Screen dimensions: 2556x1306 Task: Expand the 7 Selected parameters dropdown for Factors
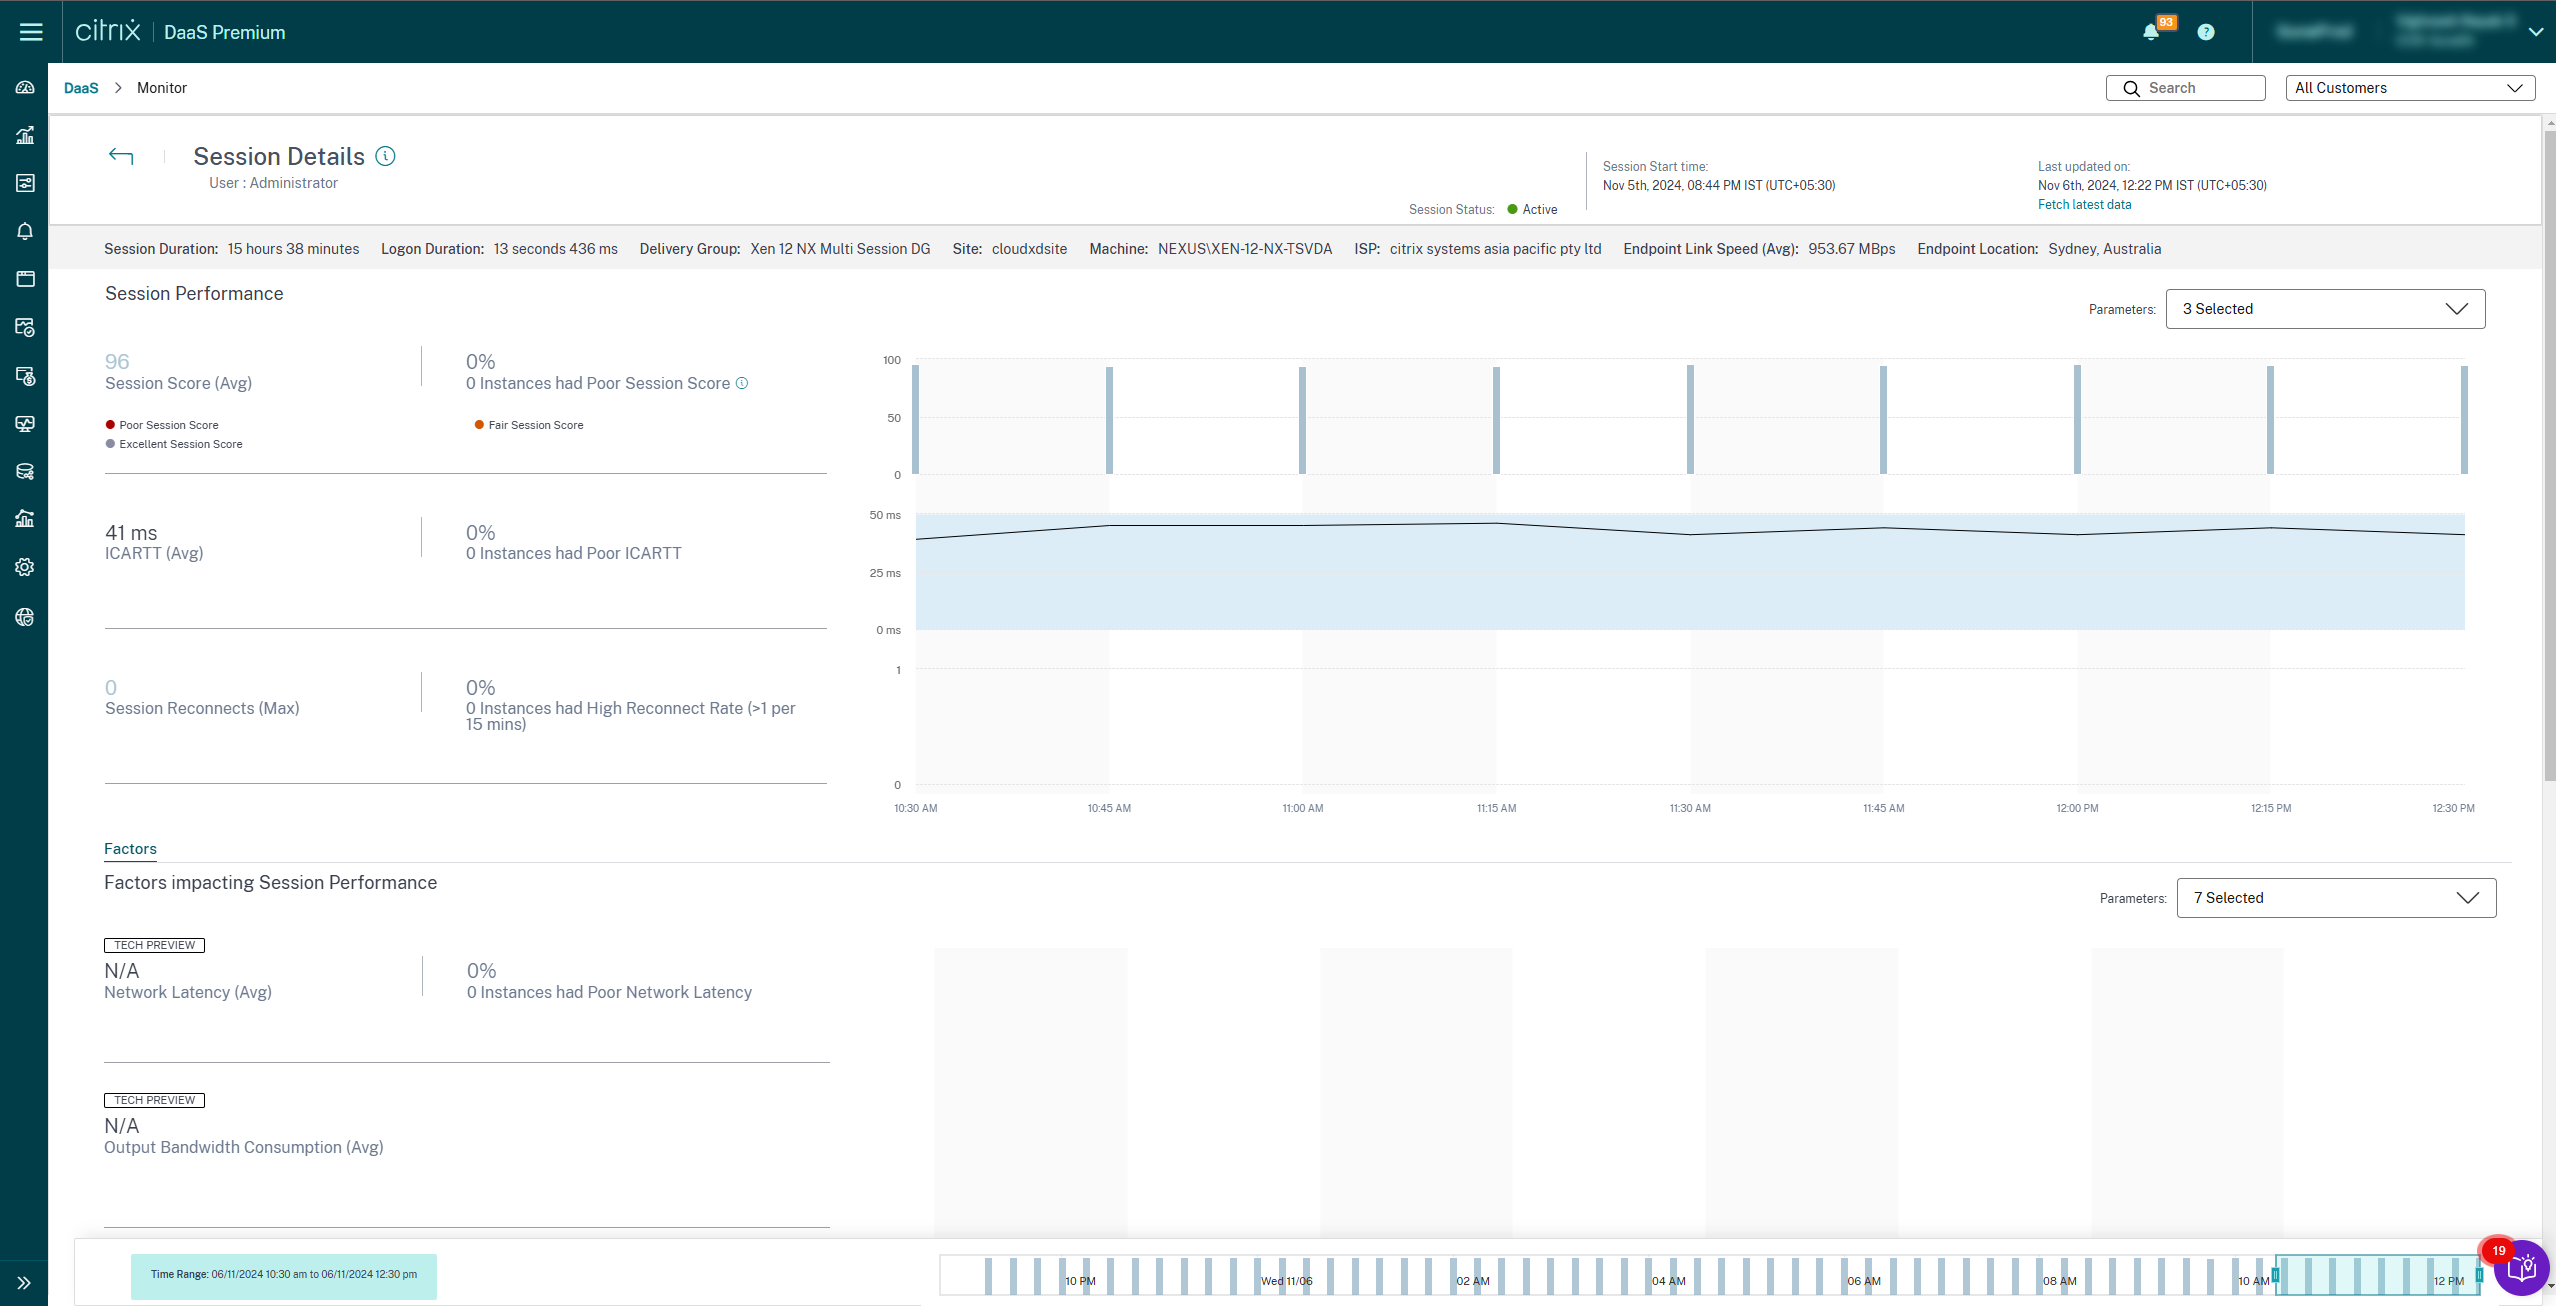click(x=2335, y=898)
